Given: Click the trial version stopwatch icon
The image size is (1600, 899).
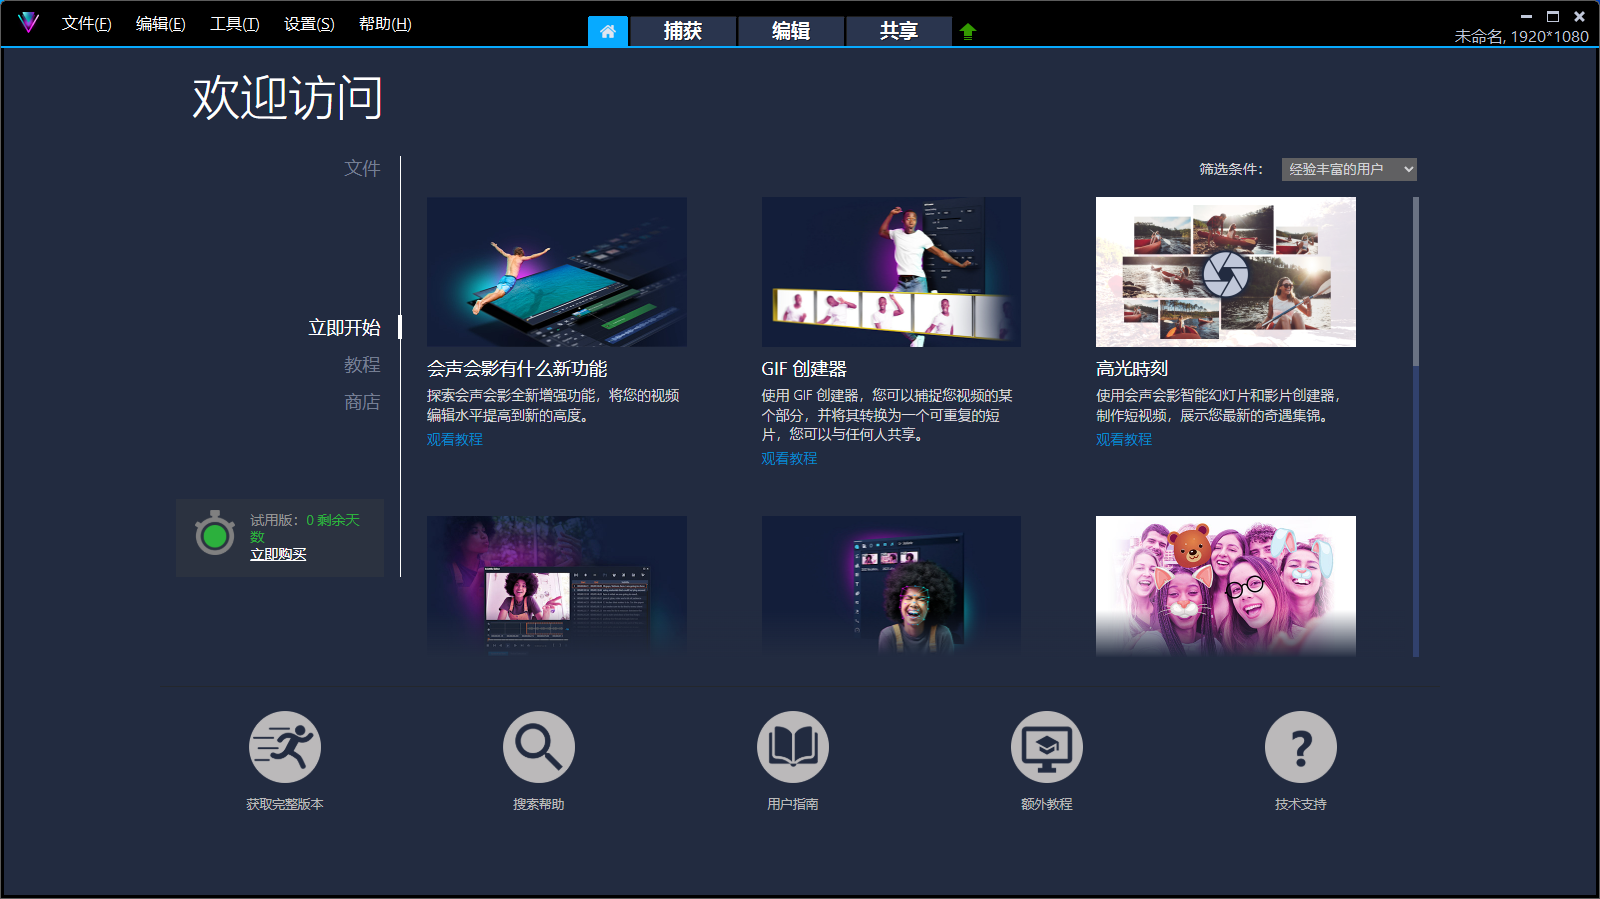Looking at the screenshot, I should click(214, 535).
